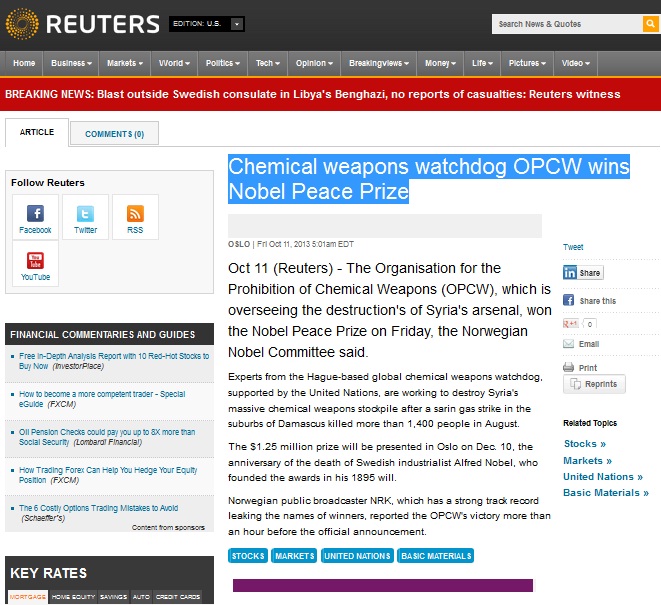
Task: Open 'Oil Pension Checks' sponsor link
Action: tap(107, 437)
